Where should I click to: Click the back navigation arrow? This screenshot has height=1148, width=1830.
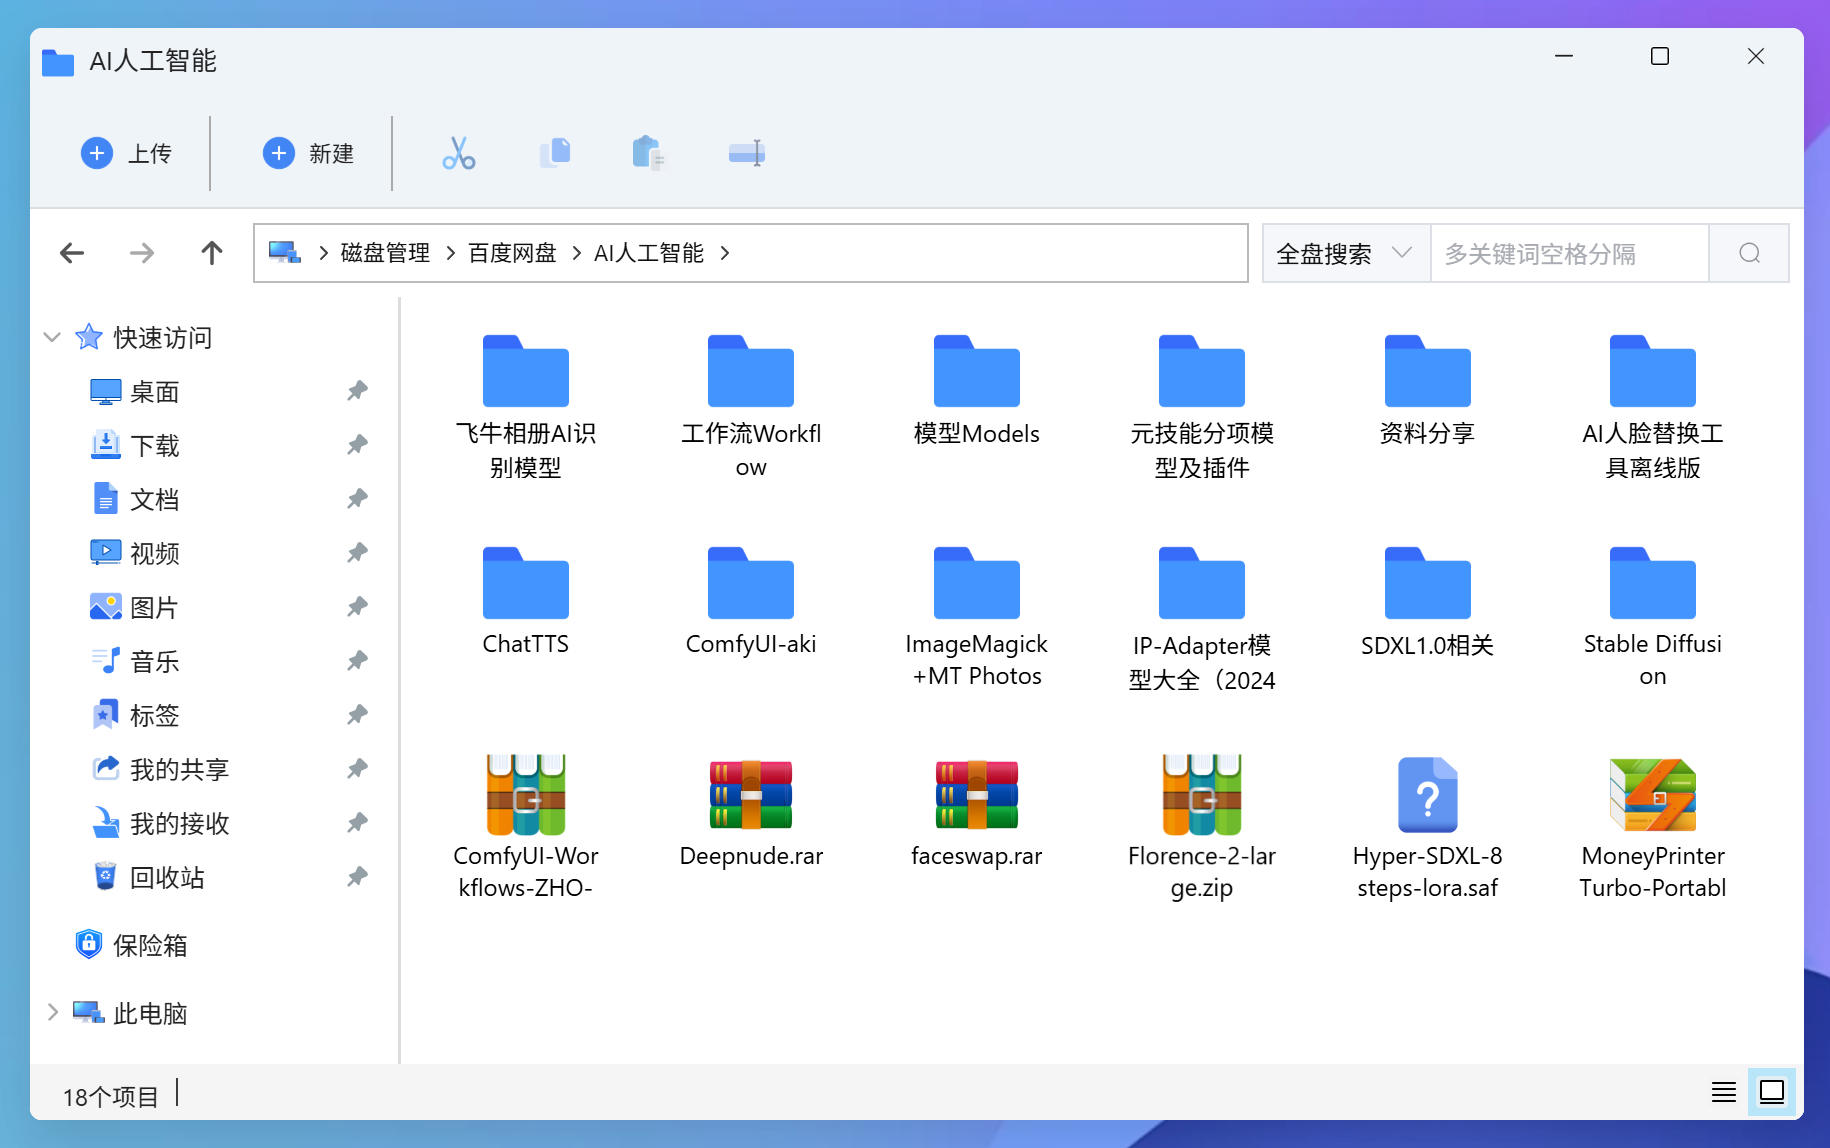pos(71,253)
